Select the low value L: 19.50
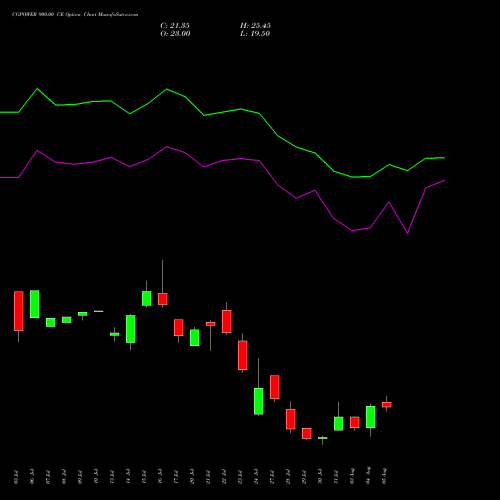The image size is (500, 500). (x=255, y=34)
